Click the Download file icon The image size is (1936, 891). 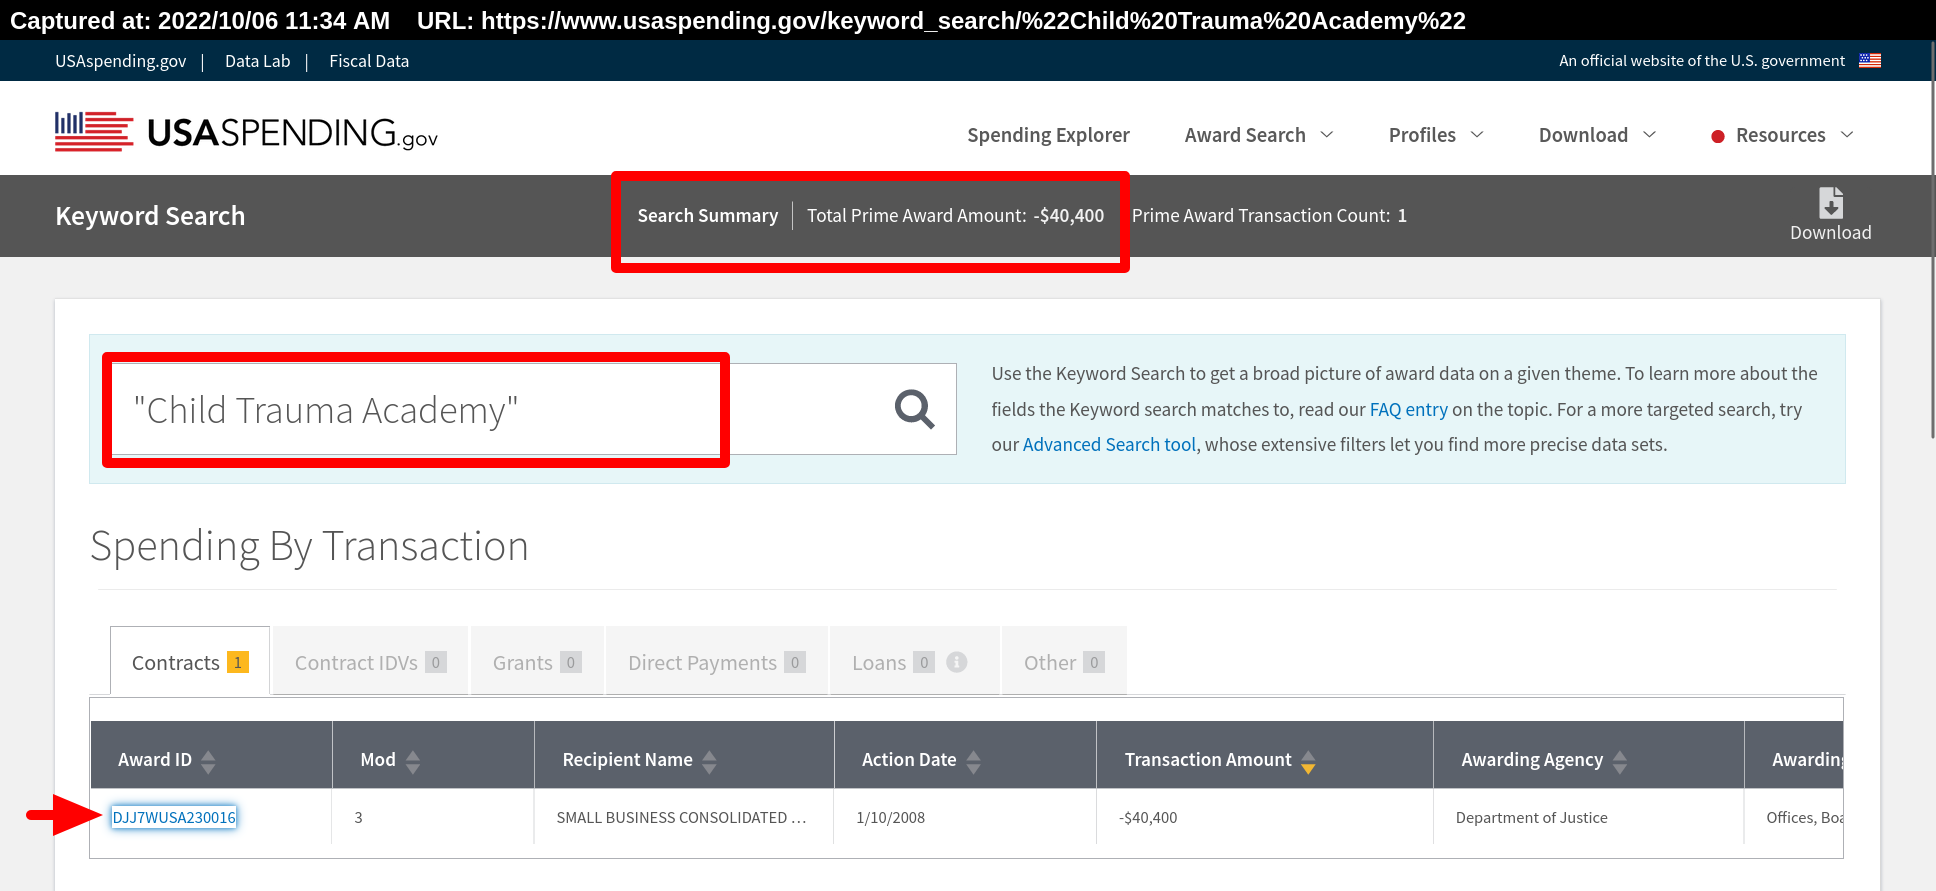1831,203
